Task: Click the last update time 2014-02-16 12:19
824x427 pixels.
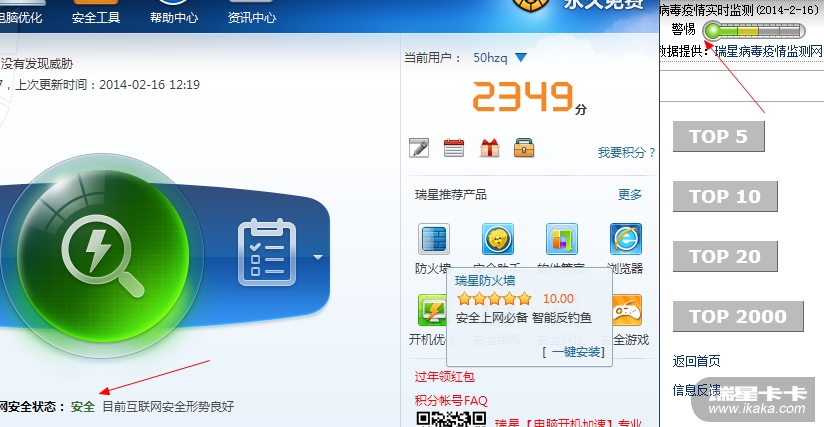Action: click(x=149, y=85)
